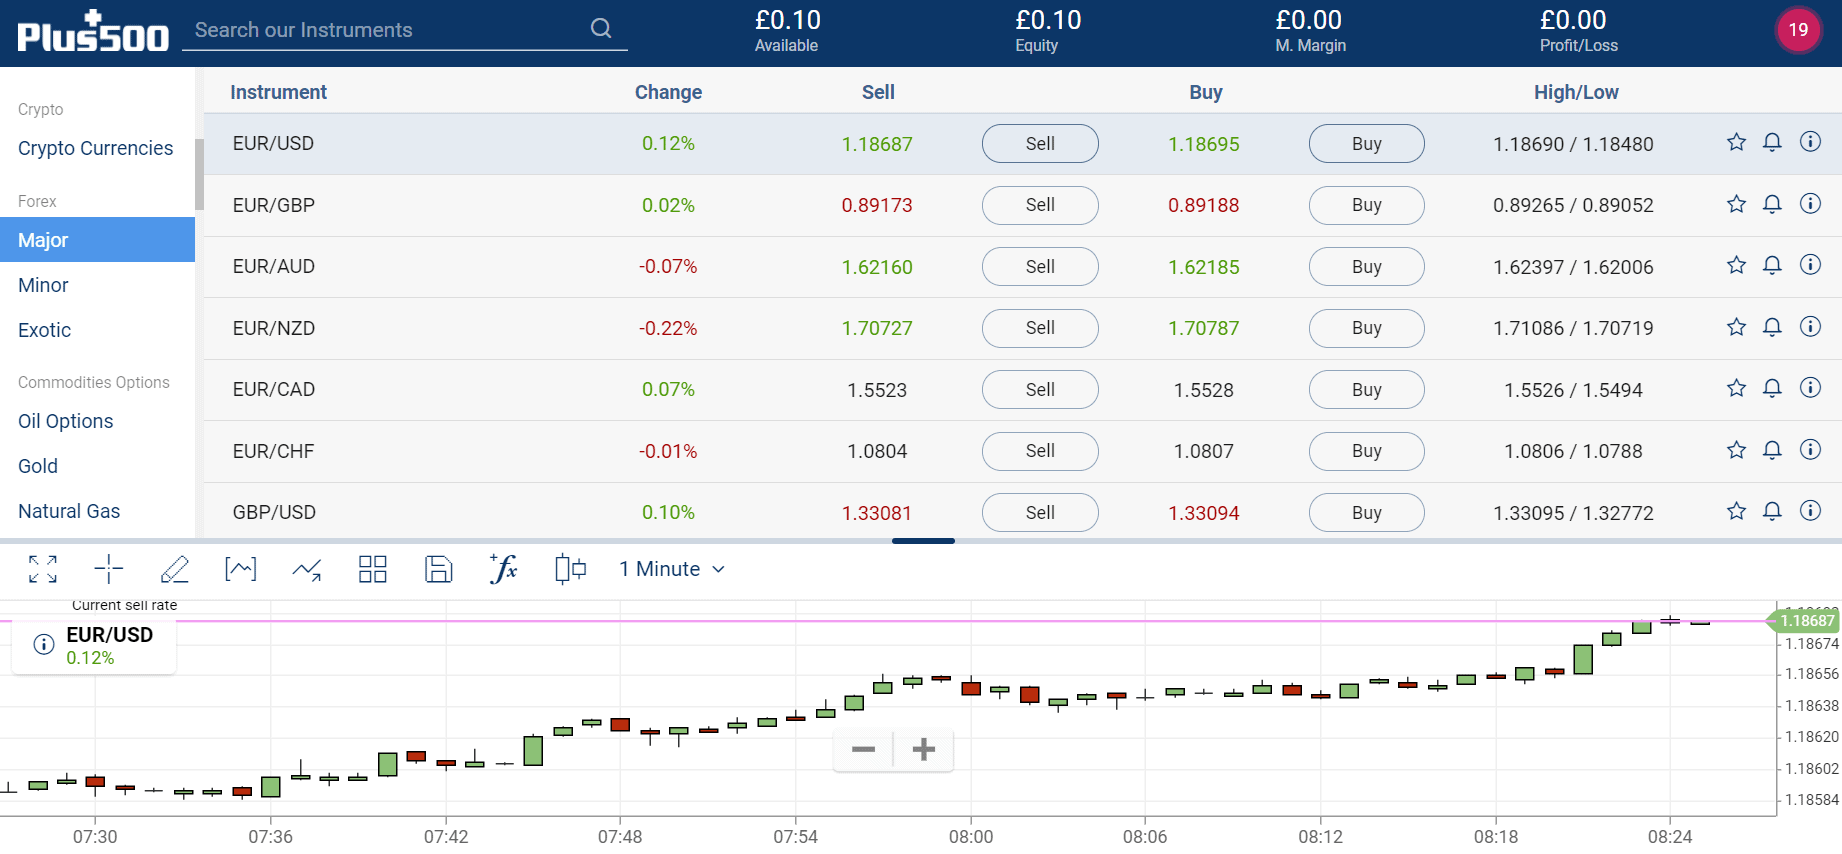Save chart layout with floppy icon
This screenshot has width=1842, height=854.
[439, 569]
